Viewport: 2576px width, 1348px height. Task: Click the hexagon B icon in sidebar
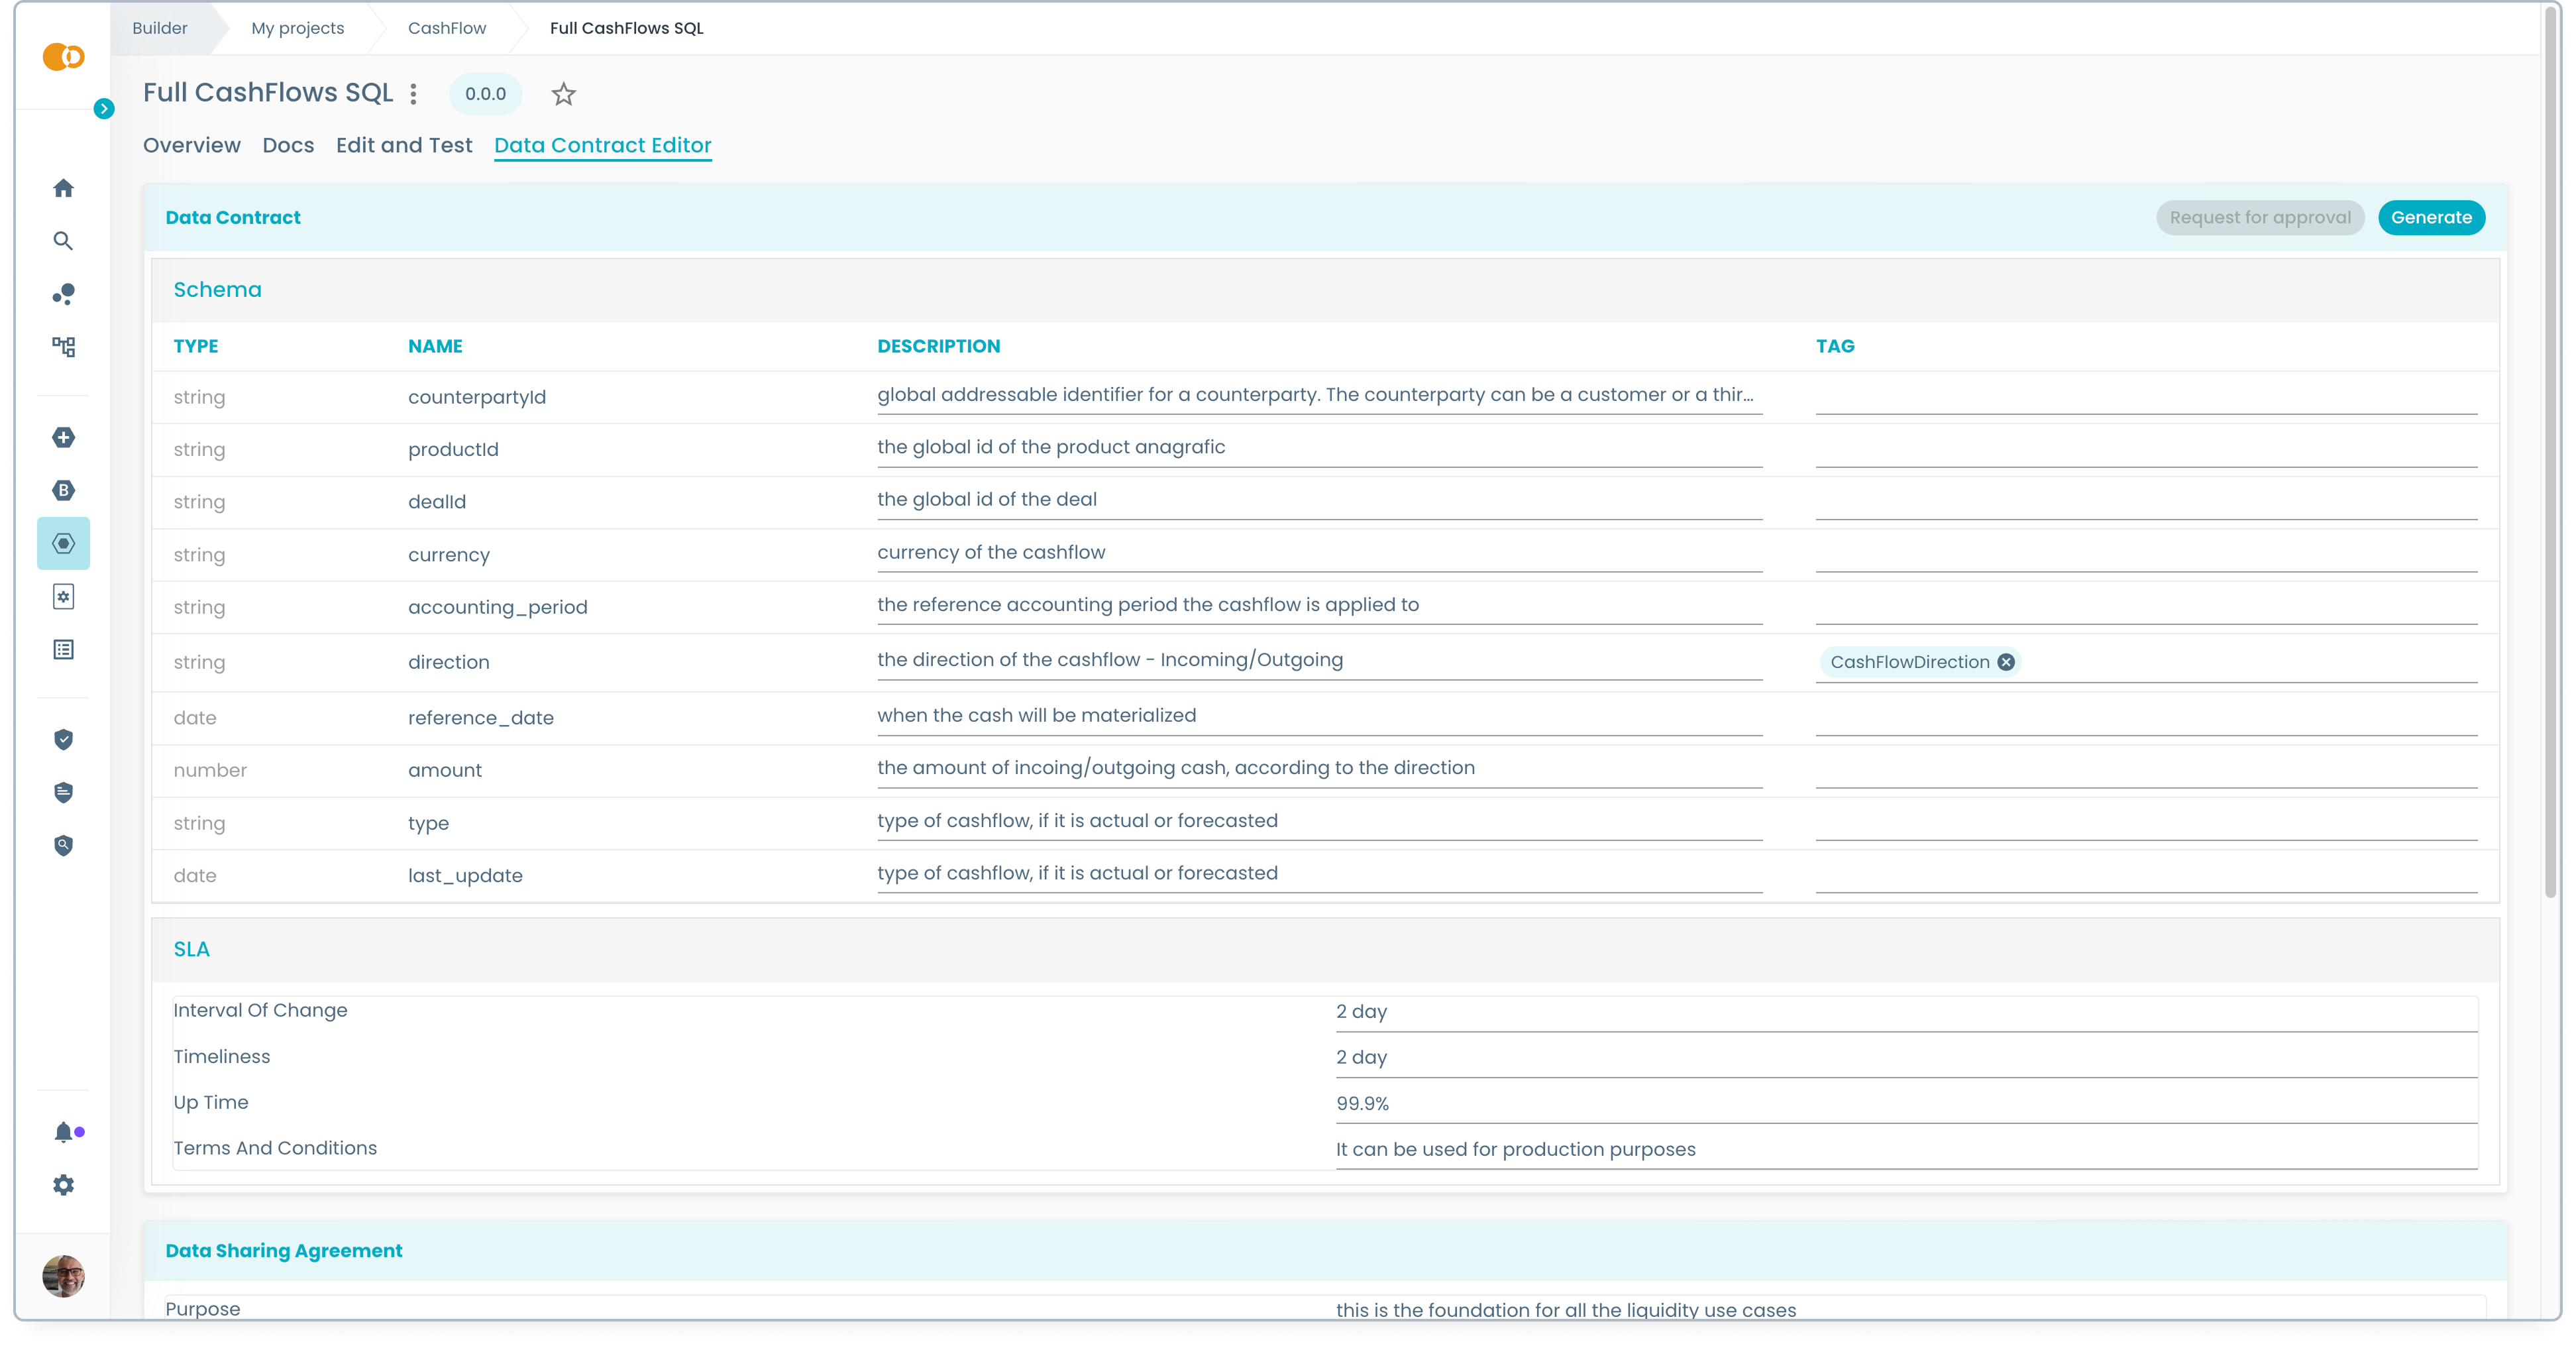[x=63, y=490]
